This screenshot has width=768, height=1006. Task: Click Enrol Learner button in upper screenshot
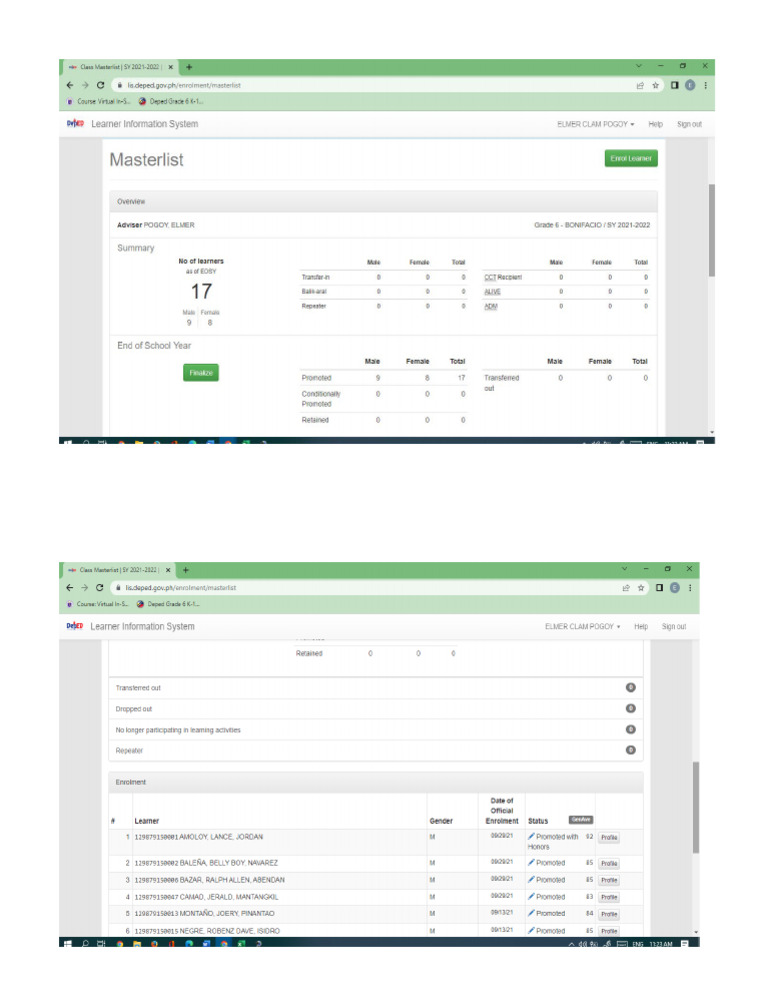(x=631, y=158)
